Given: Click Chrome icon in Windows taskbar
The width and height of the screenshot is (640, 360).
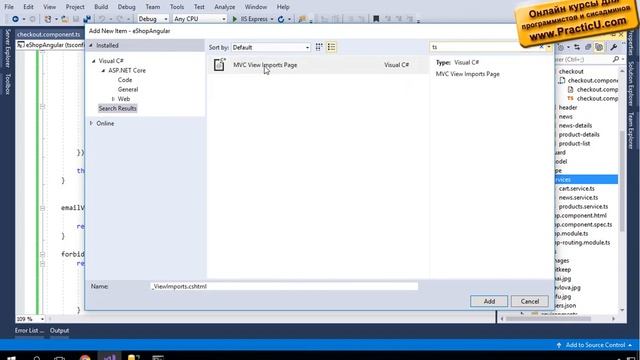Looking at the screenshot, I should 85,358.
